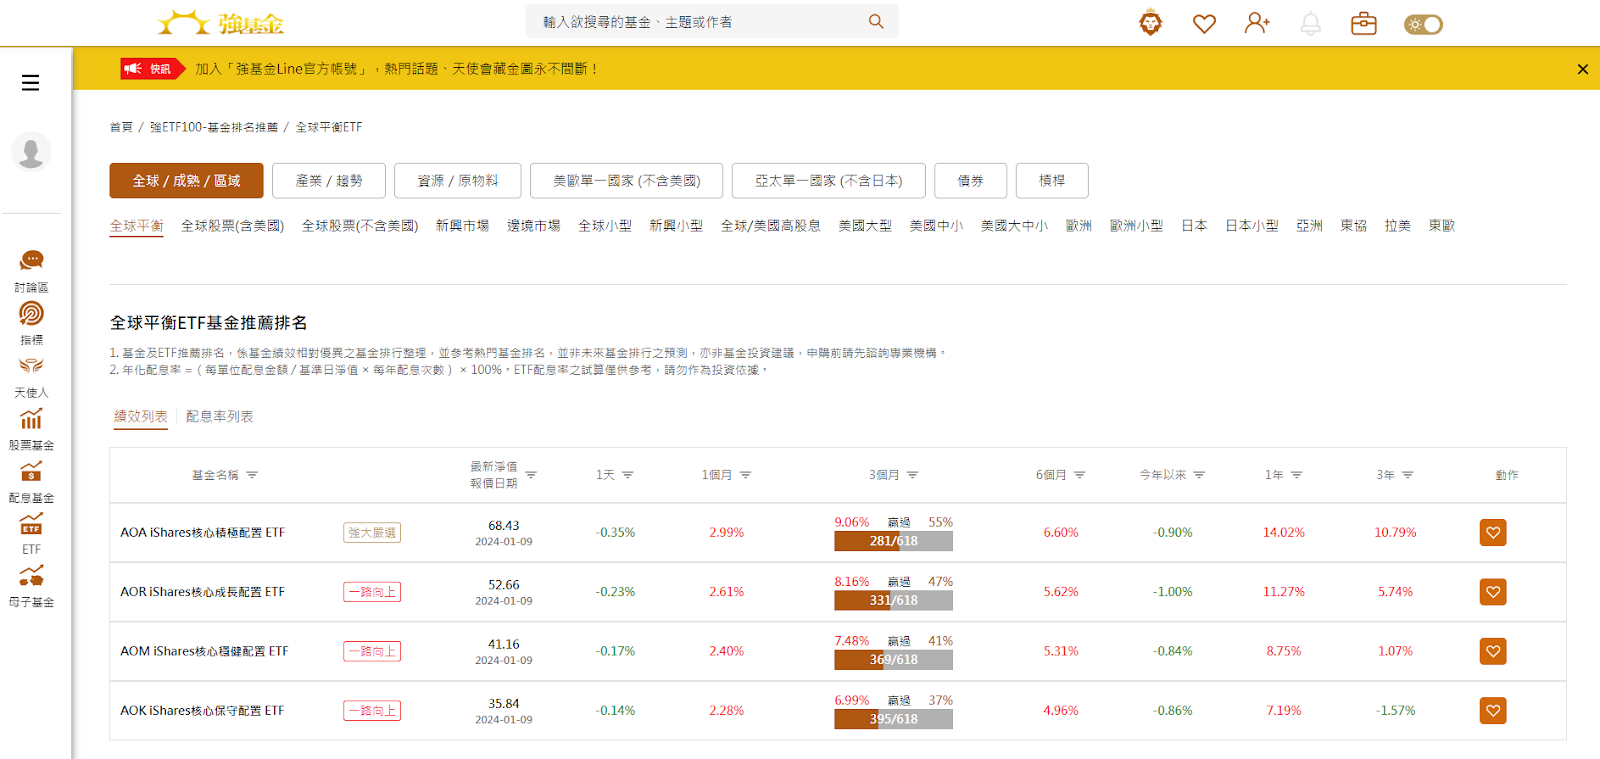Open the lion mascot icon in header
The image size is (1600, 759).
tap(1151, 23)
